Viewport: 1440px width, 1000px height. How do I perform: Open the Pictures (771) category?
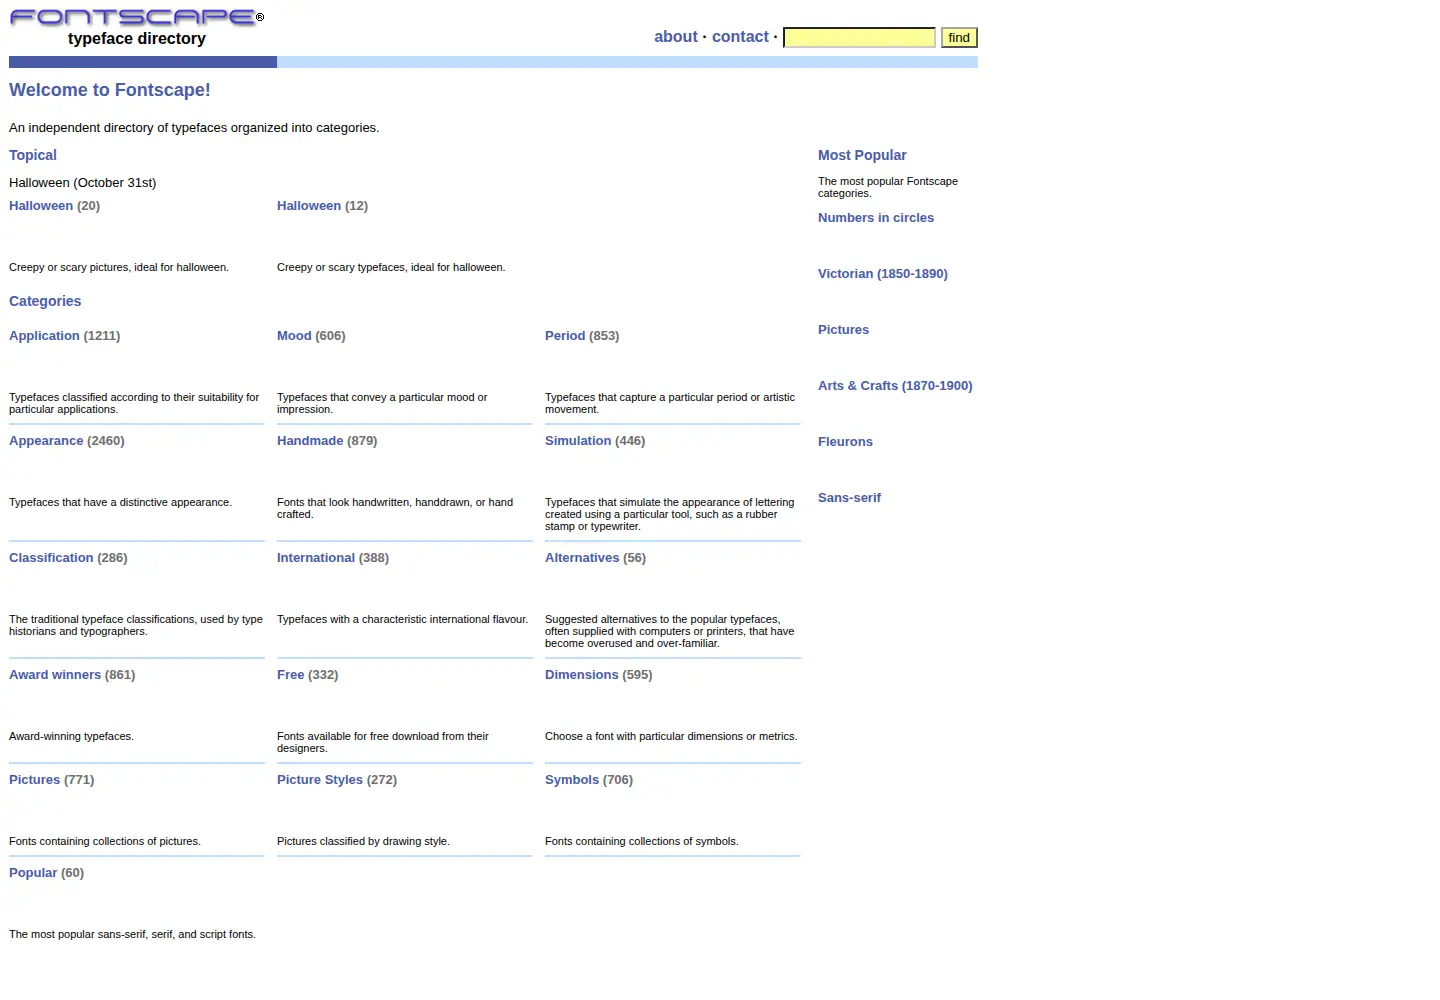51,780
